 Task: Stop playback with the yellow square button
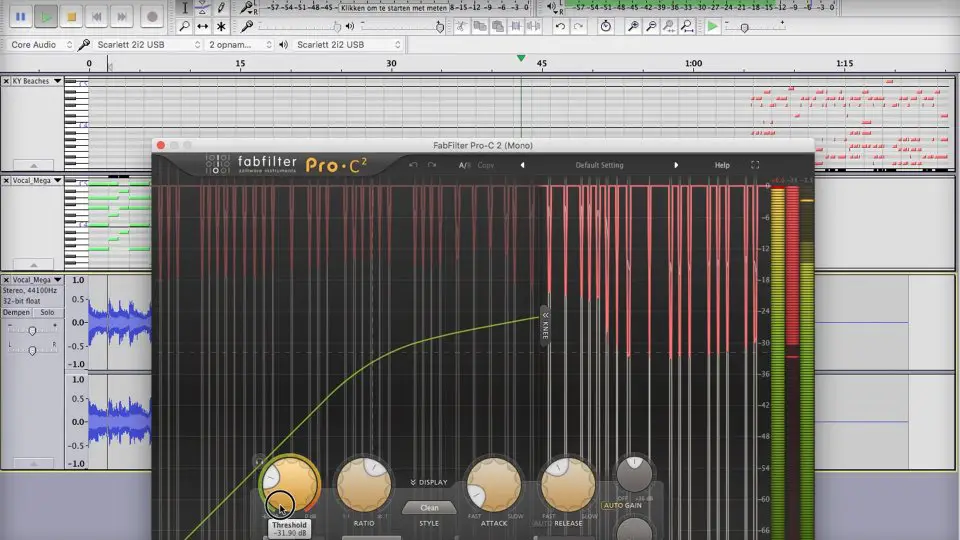click(x=71, y=17)
